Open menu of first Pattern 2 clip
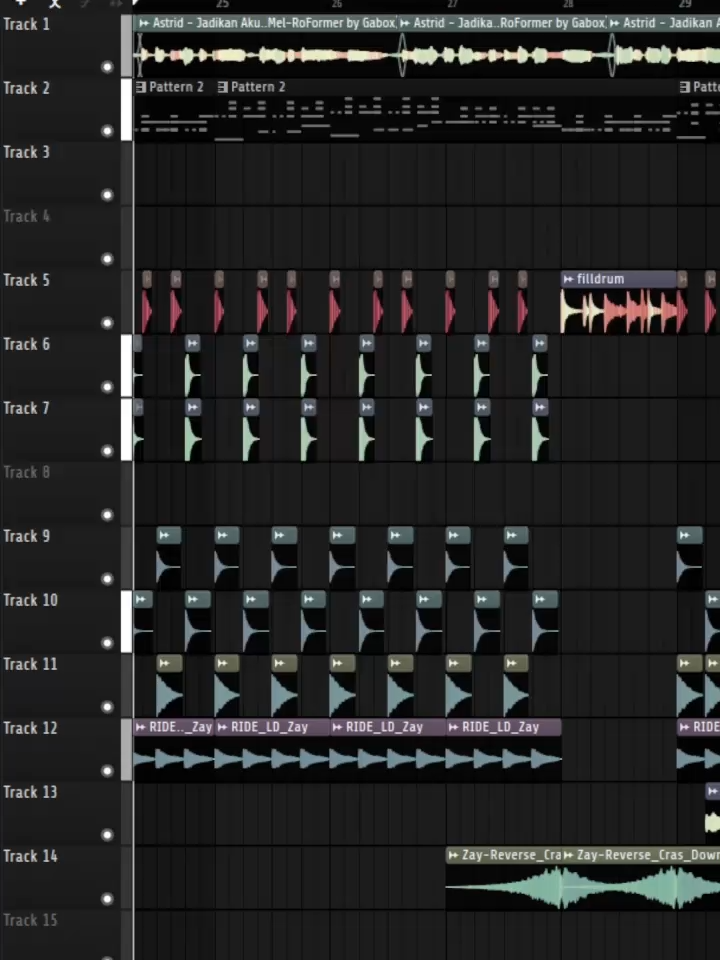 [141, 87]
